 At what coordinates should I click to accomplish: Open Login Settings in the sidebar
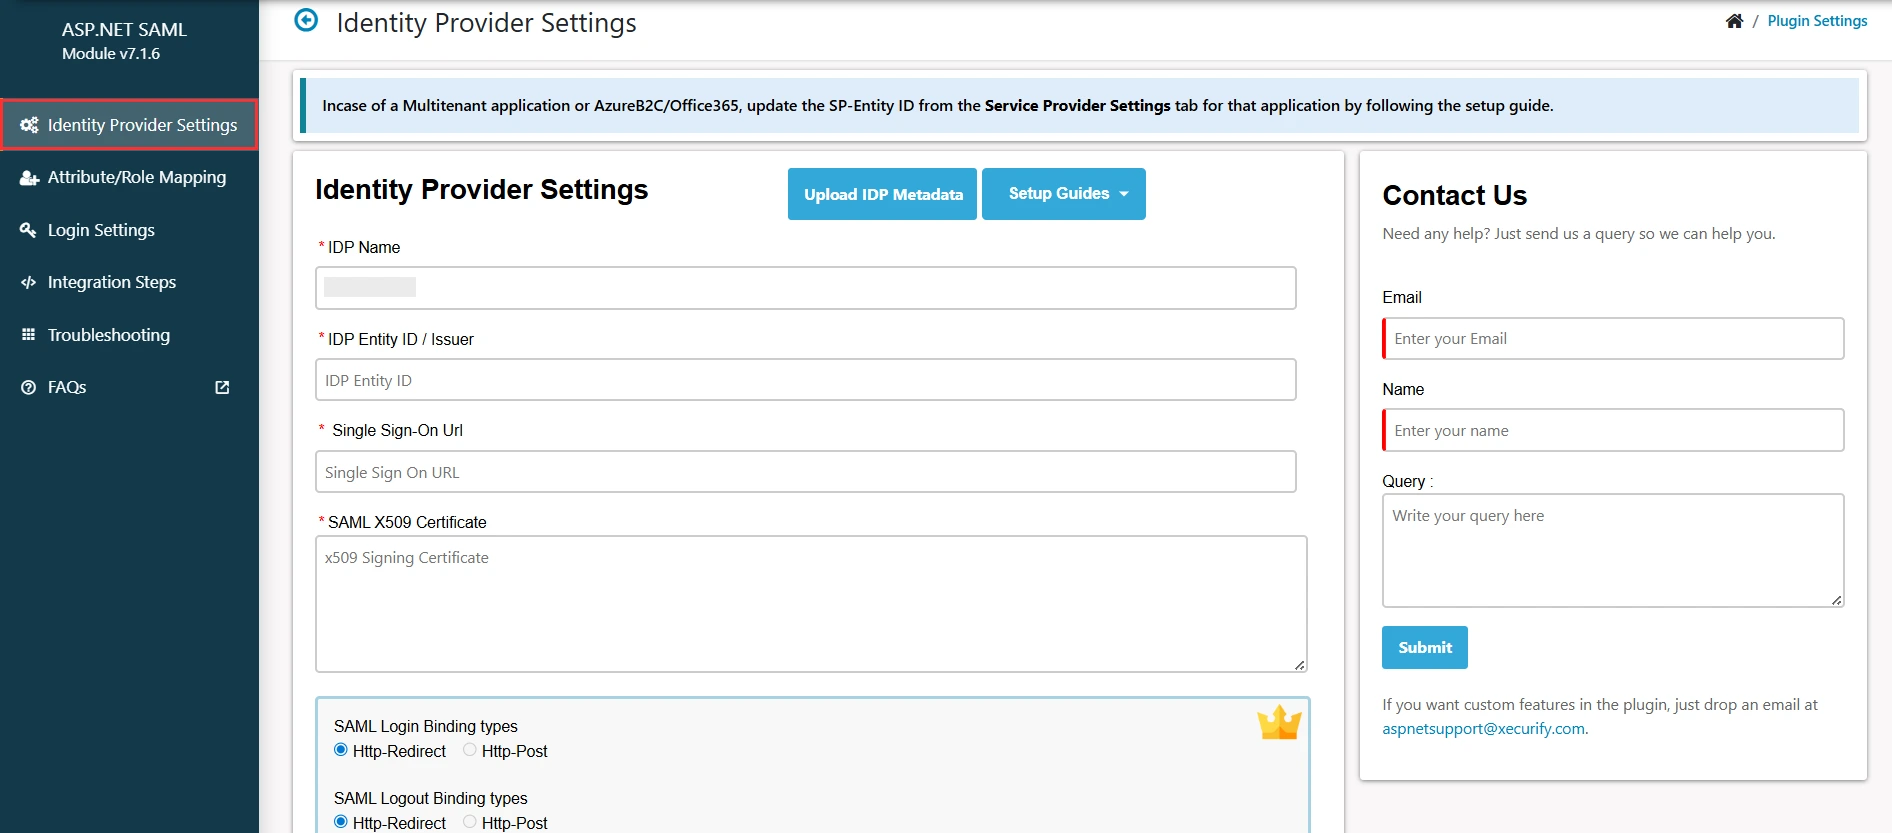101,230
